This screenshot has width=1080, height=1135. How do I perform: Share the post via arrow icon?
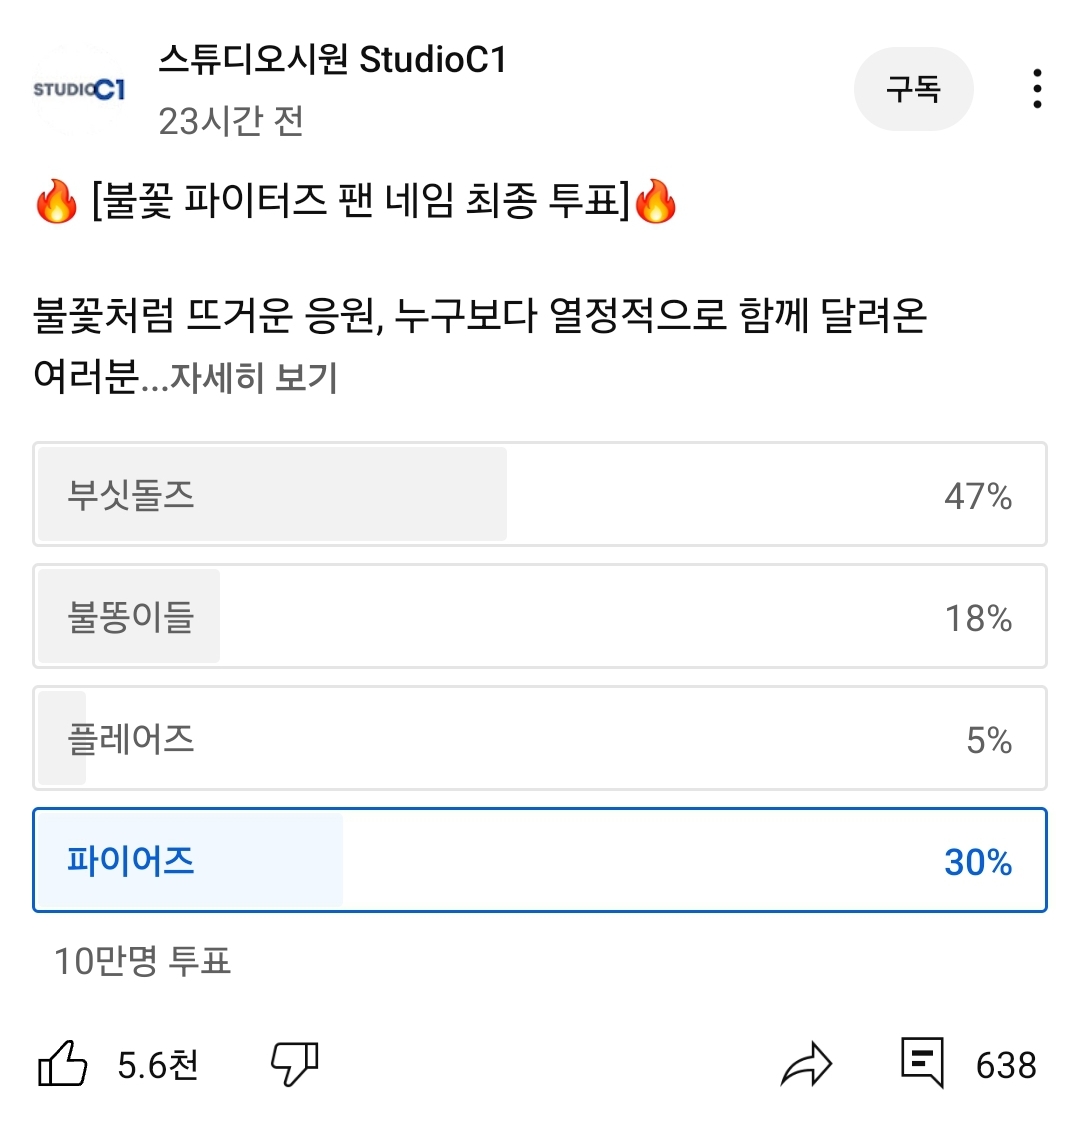[x=806, y=1064]
